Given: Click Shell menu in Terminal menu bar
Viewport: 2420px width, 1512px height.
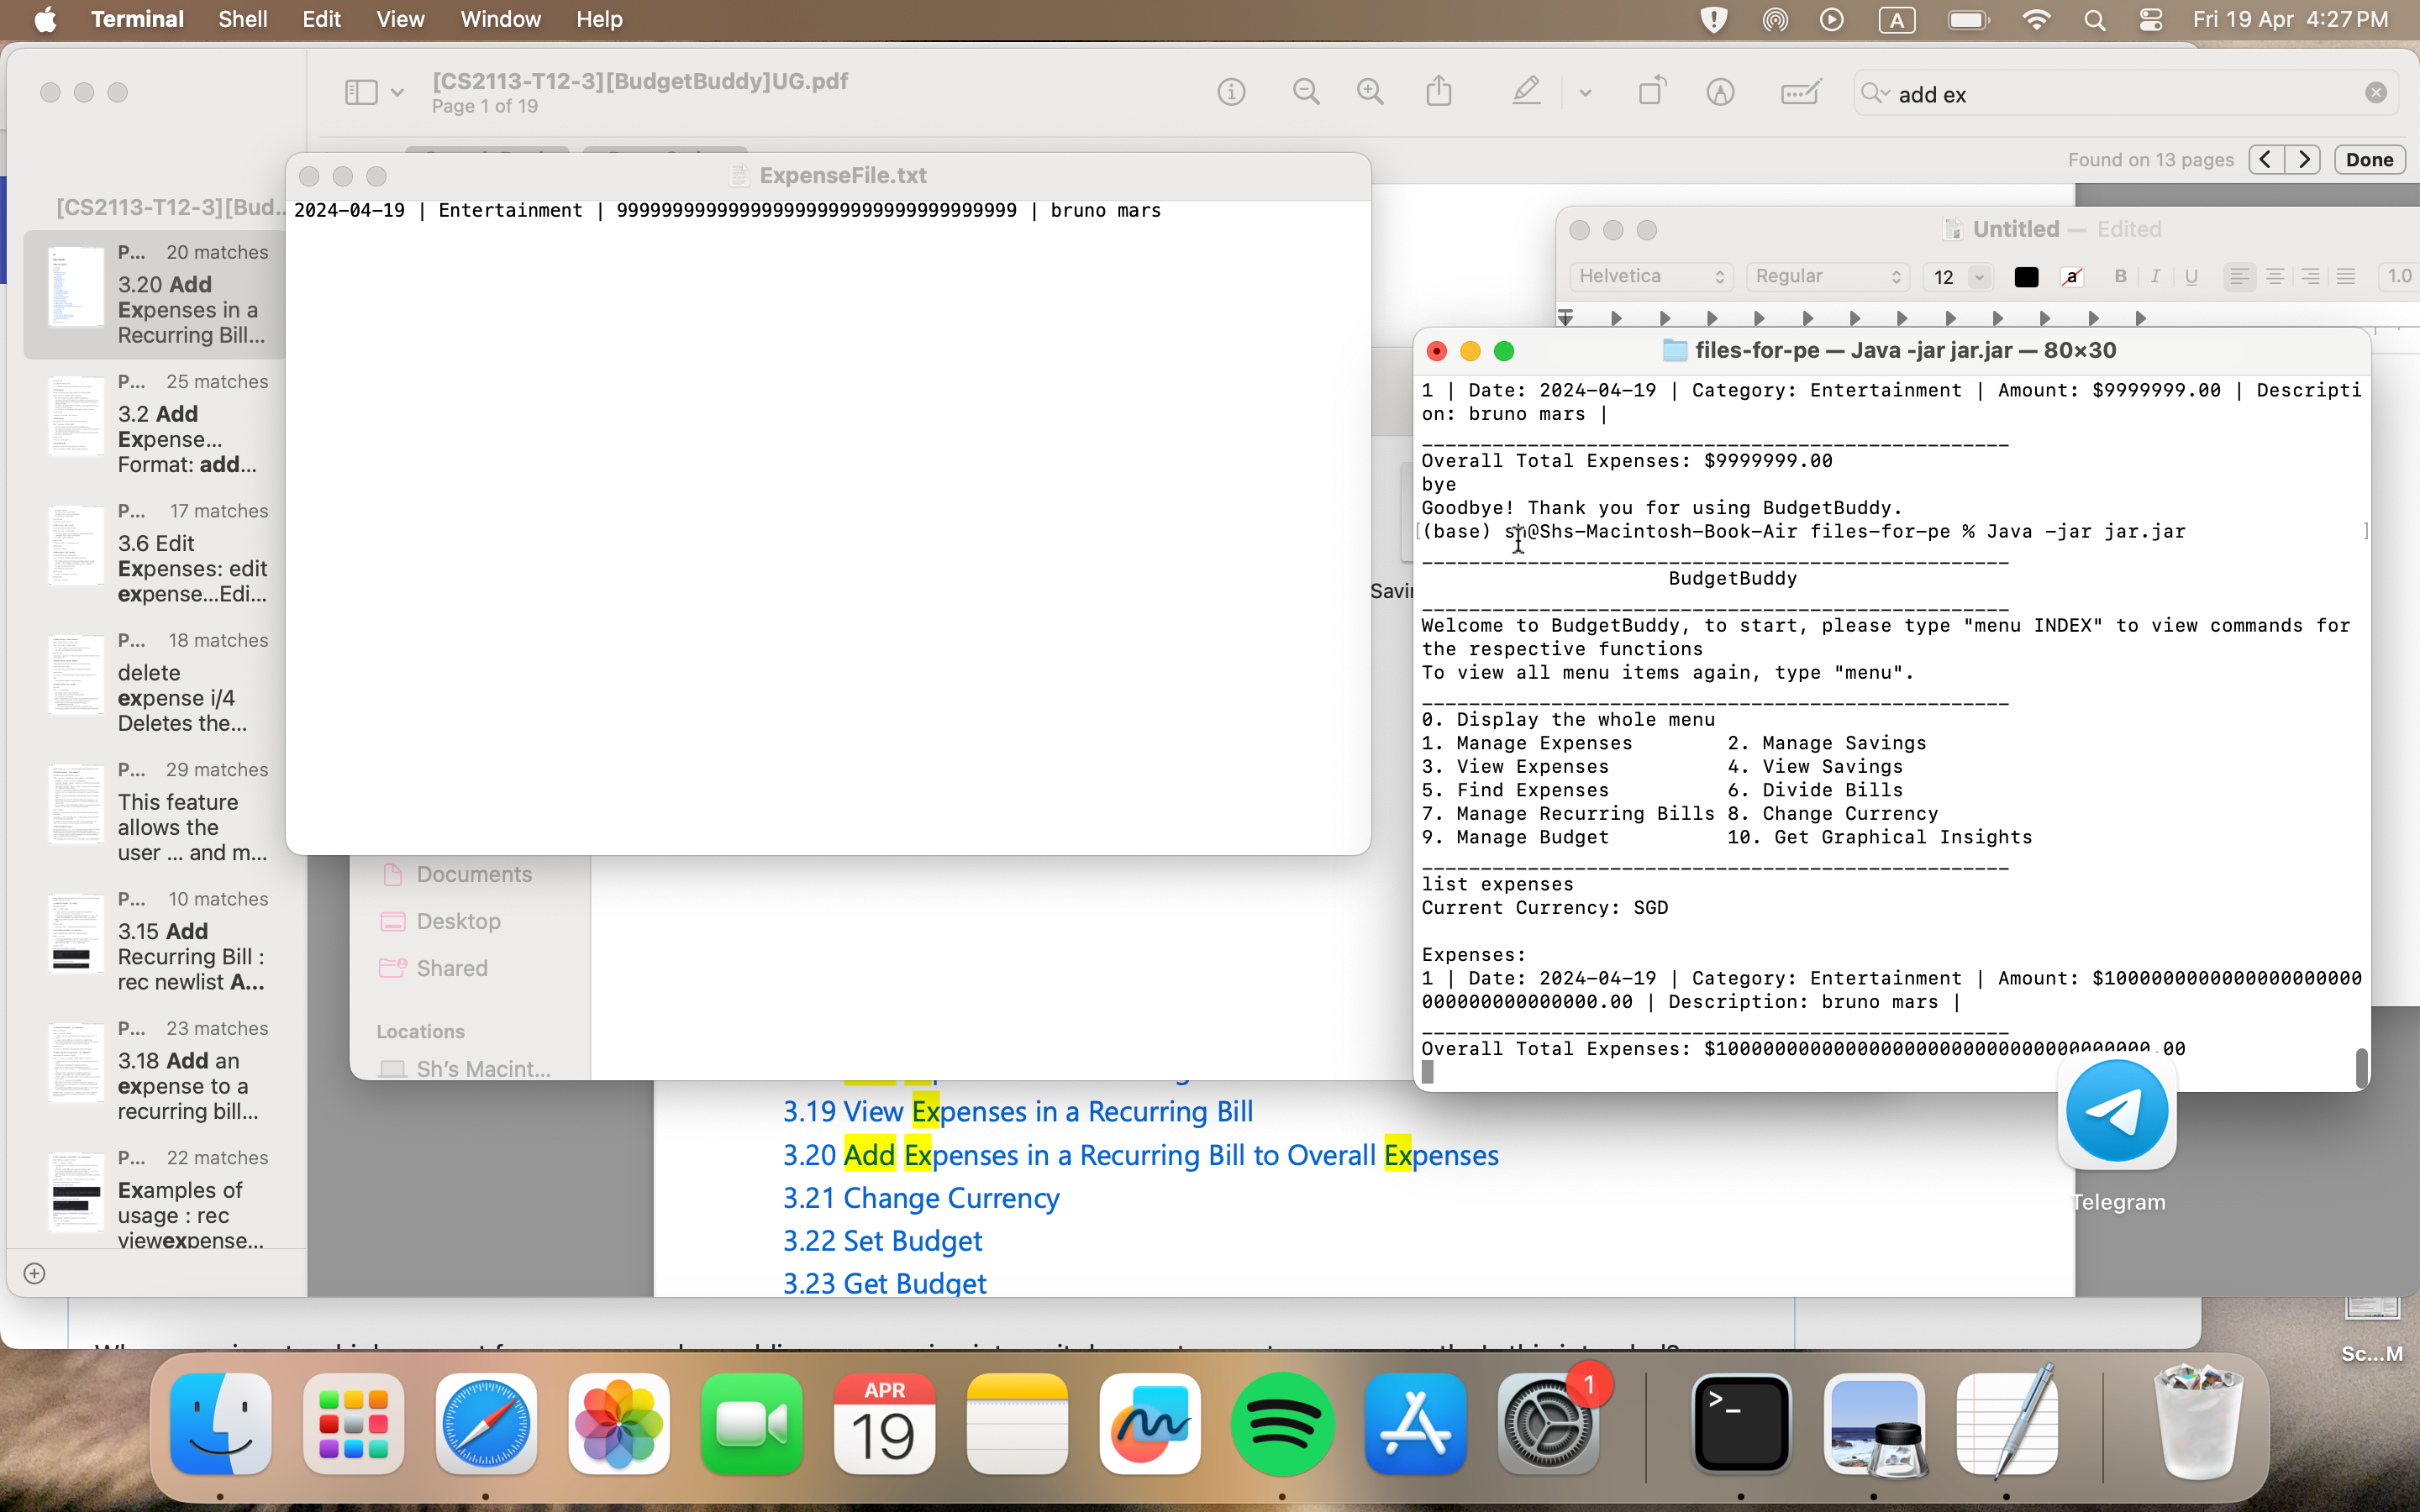Looking at the screenshot, I should (x=240, y=19).
